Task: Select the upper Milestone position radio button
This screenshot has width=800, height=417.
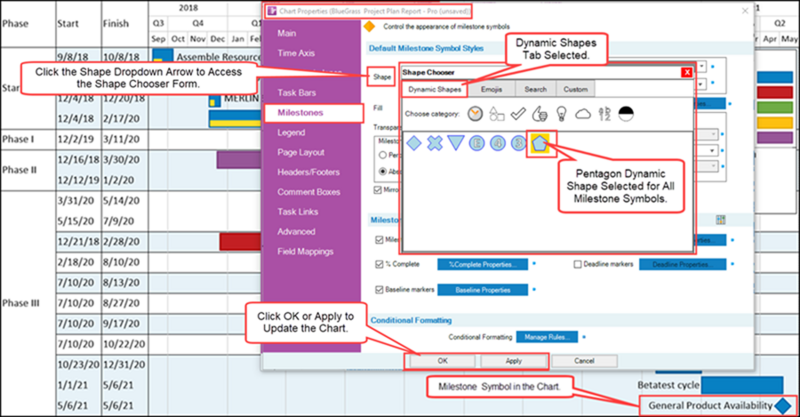Action: pos(383,155)
